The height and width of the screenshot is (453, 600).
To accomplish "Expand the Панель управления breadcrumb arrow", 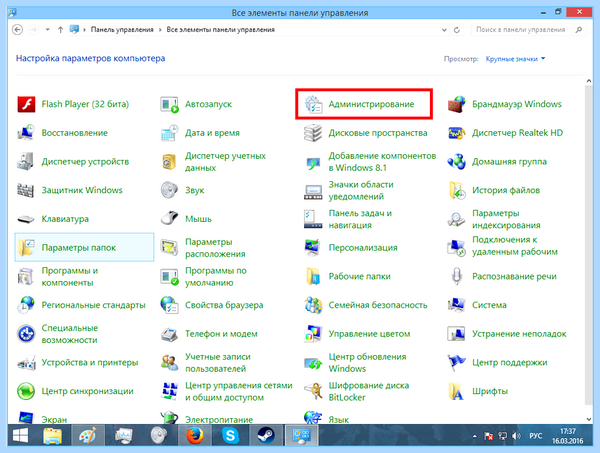I will (x=160, y=29).
